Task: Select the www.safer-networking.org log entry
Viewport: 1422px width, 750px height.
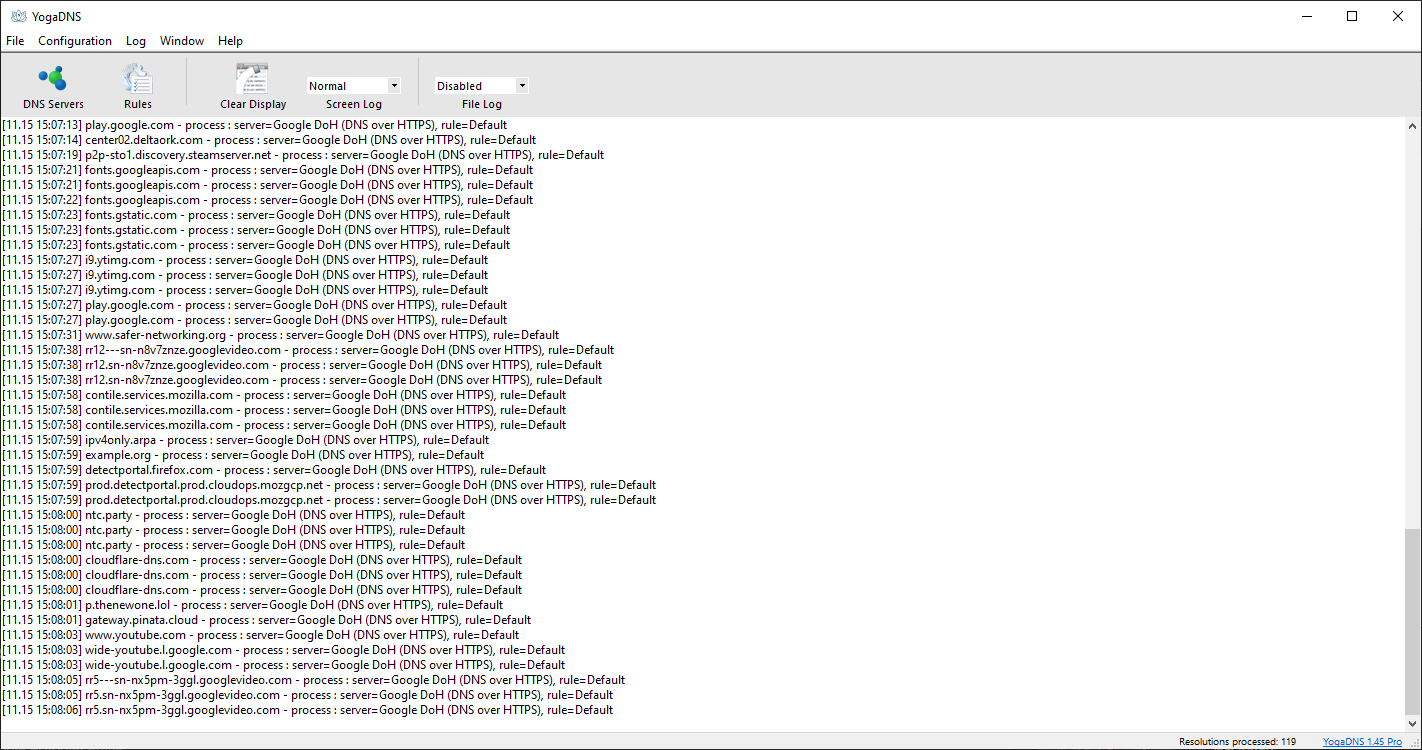Action: [x=280, y=335]
